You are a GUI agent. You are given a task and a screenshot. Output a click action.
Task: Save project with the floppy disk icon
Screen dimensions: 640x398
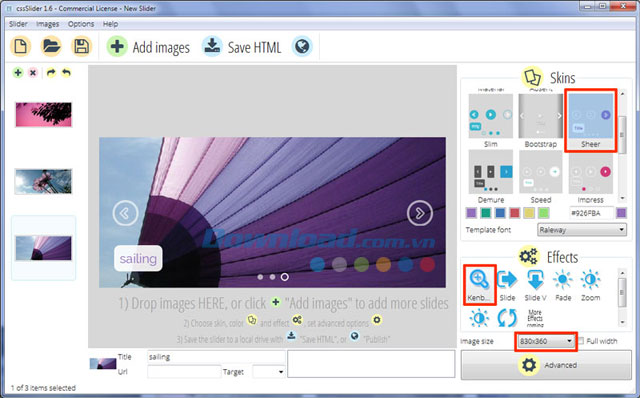[x=81, y=46]
